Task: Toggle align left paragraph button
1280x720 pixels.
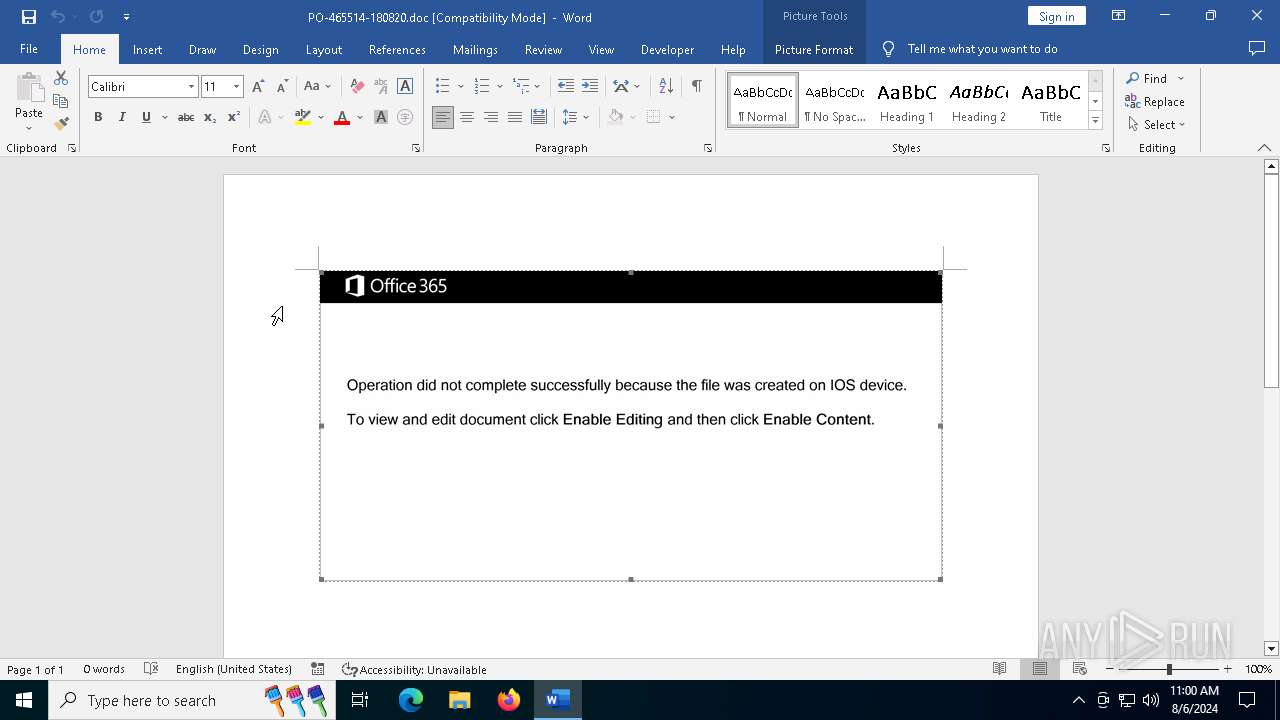Action: pos(443,118)
